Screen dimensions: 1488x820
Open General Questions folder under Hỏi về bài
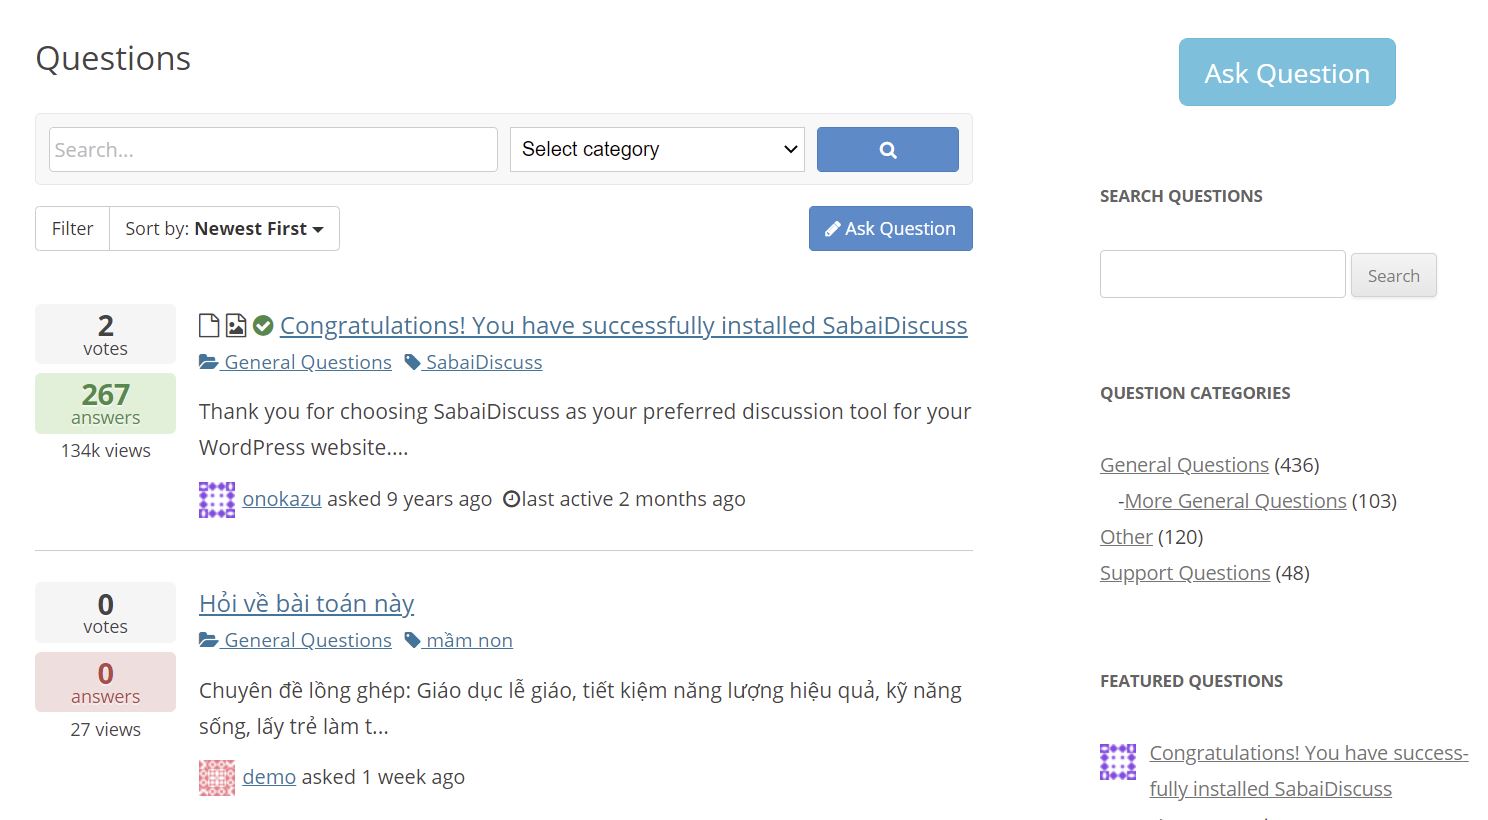295,640
